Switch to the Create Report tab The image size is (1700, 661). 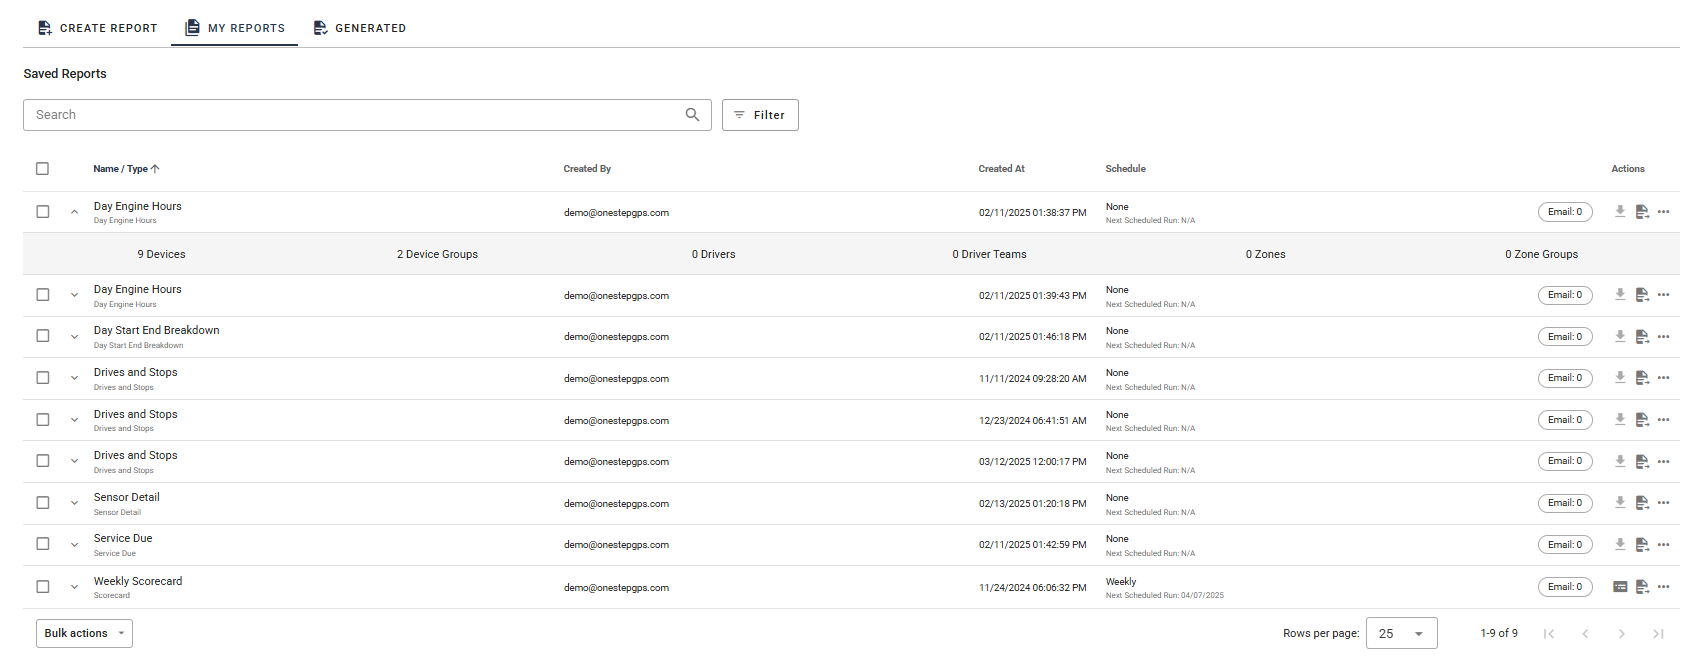tap(98, 28)
